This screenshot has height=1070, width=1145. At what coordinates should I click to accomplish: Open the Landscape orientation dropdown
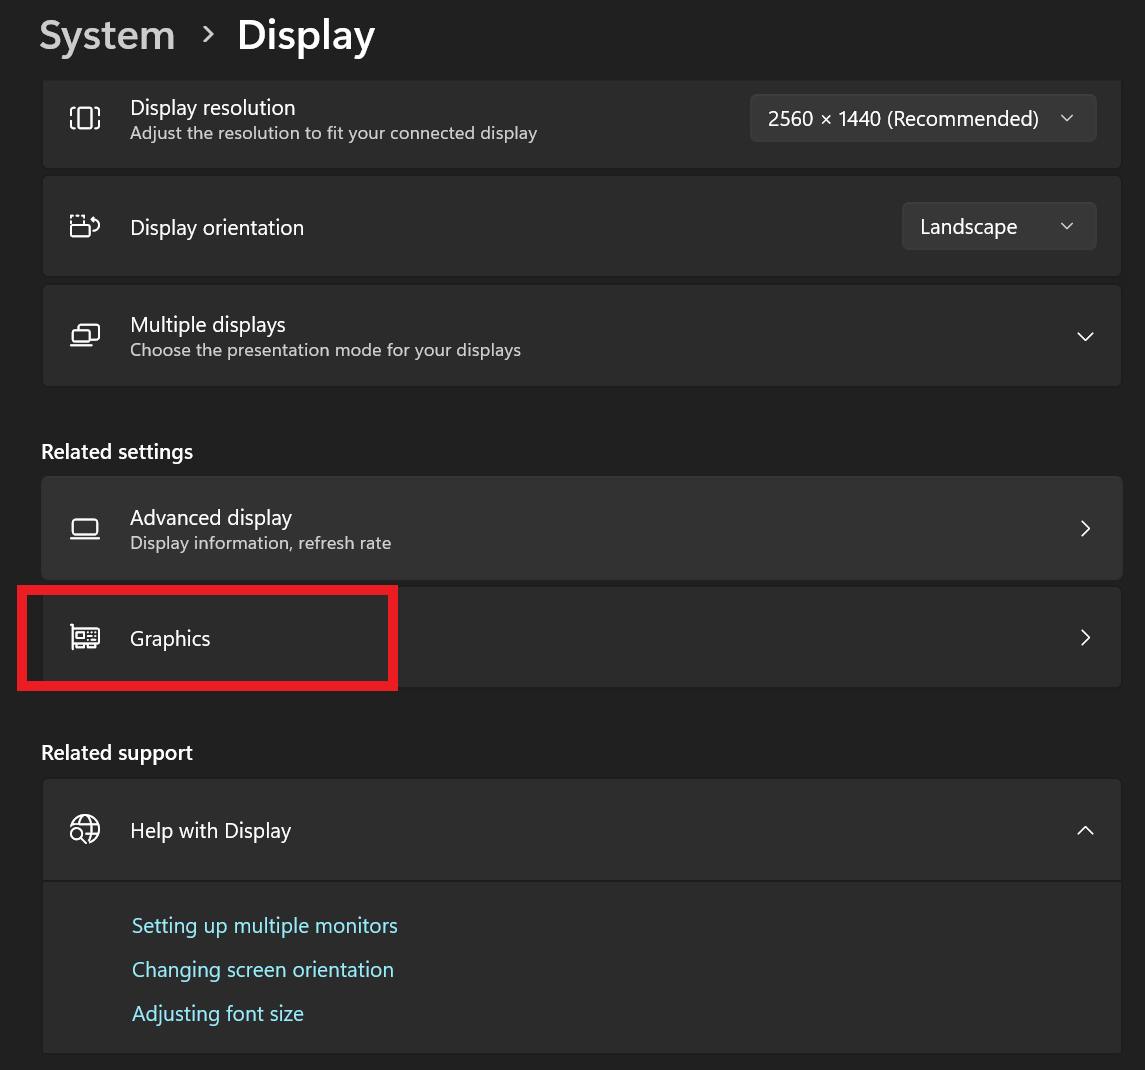tap(998, 227)
